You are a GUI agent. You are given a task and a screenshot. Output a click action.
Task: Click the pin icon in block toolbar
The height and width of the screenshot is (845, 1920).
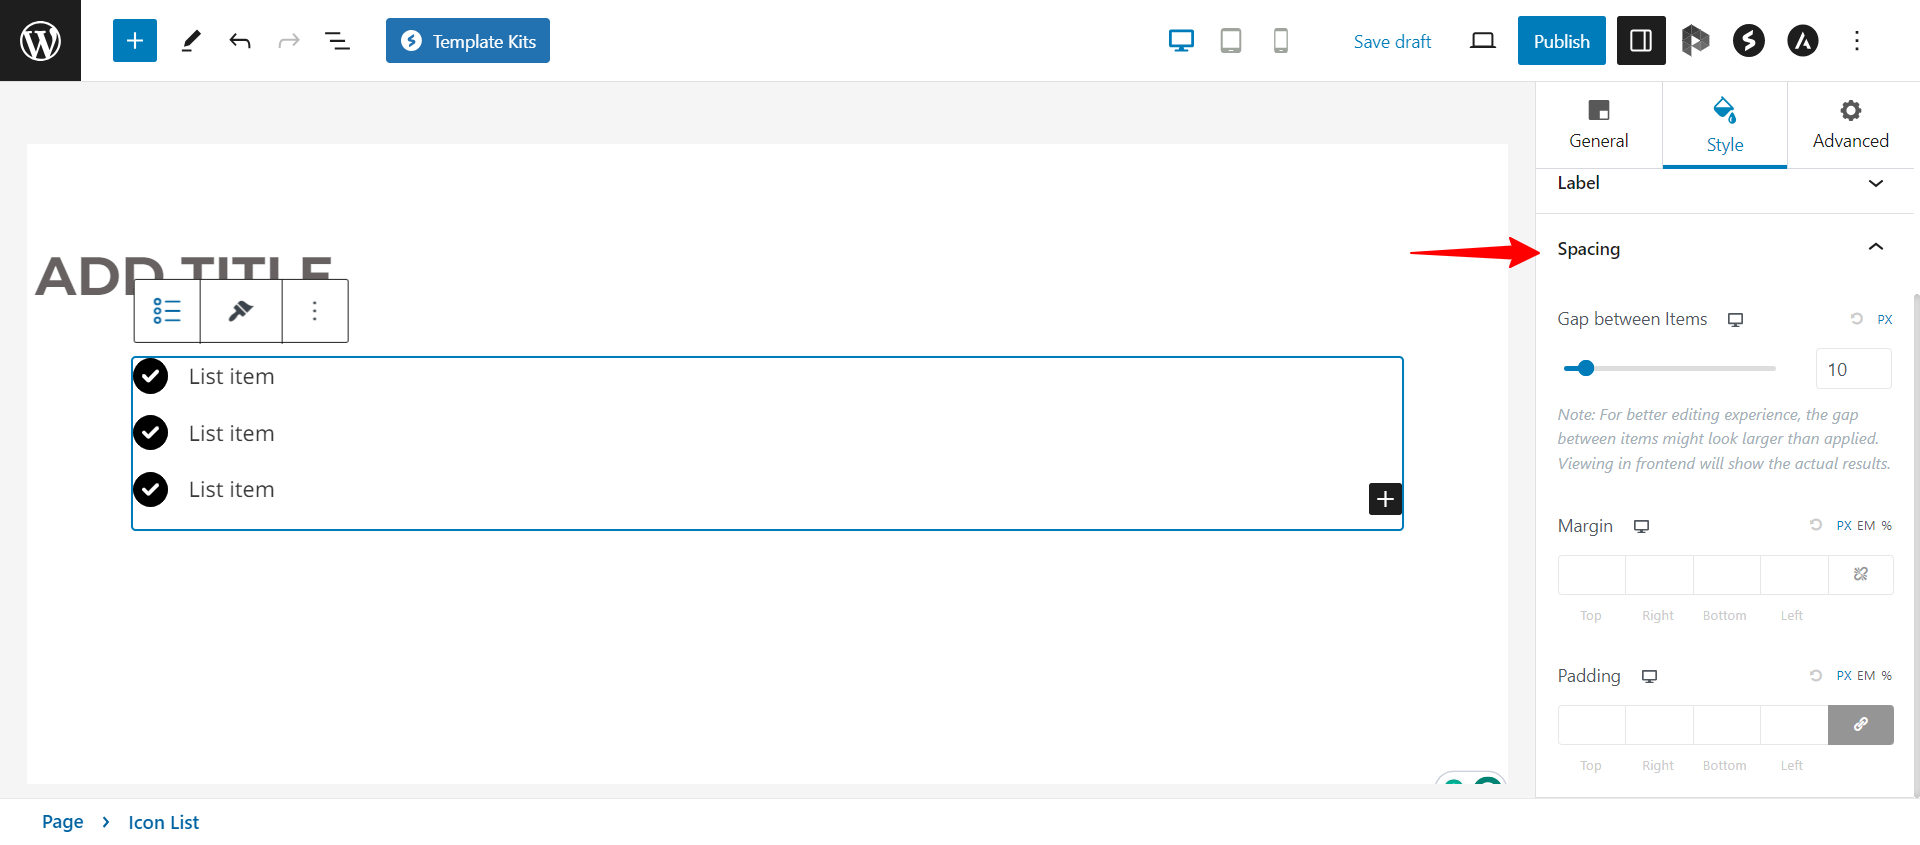point(241,311)
